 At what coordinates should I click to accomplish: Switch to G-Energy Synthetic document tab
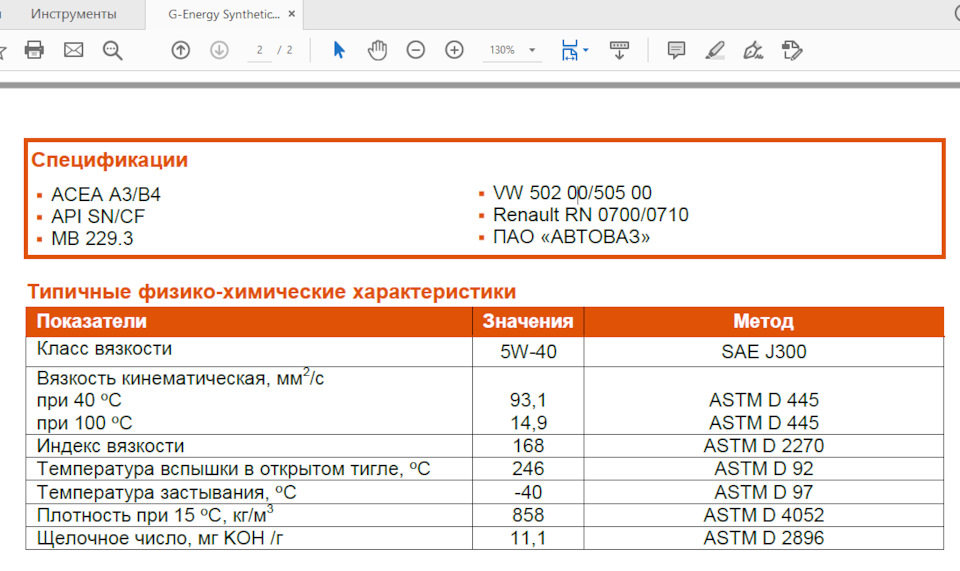[223, 14]
